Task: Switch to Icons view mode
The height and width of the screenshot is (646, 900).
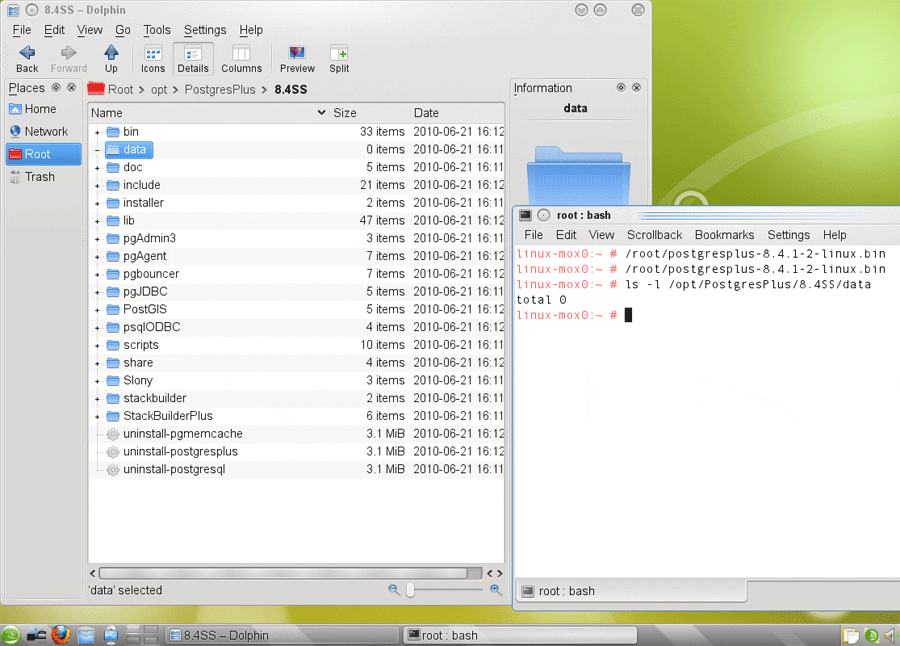Action: pyautogui.click(x=153, y=59)
